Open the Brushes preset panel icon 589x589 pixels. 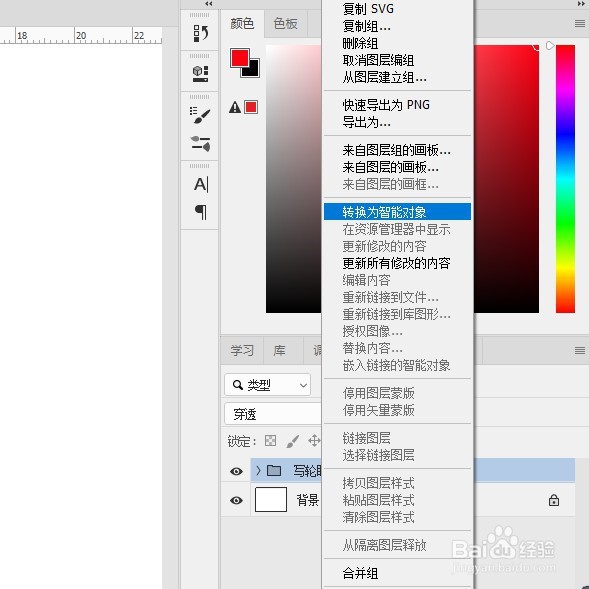pos(201,143)
